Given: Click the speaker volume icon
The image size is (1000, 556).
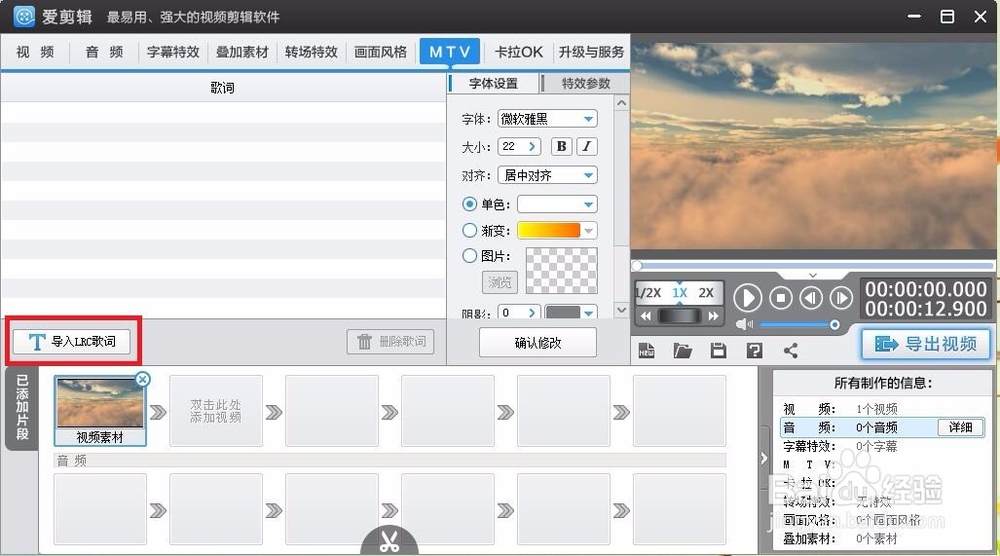Looking at the screenshot, I should click(x=744, y=325).
